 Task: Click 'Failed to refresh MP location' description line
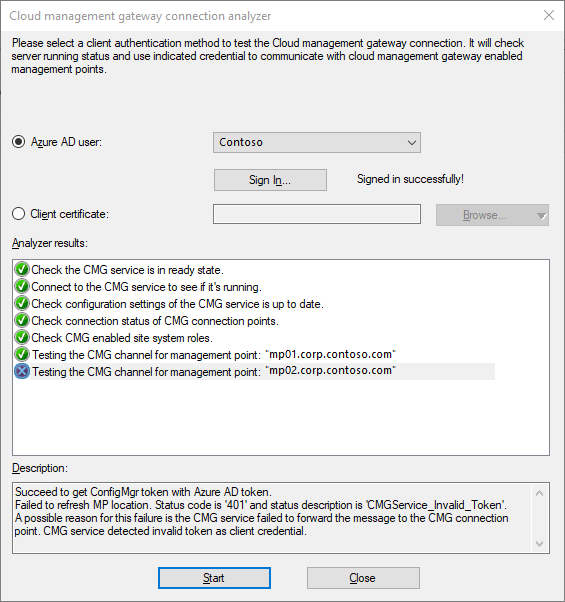261,505
